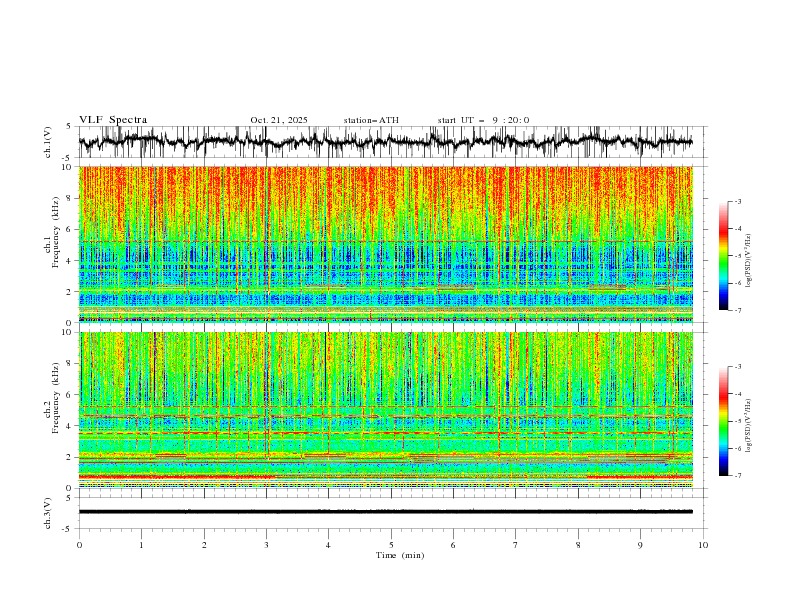
Task: Click the "-5" volt tick on ch.3(V) axis
Action: 68,529
